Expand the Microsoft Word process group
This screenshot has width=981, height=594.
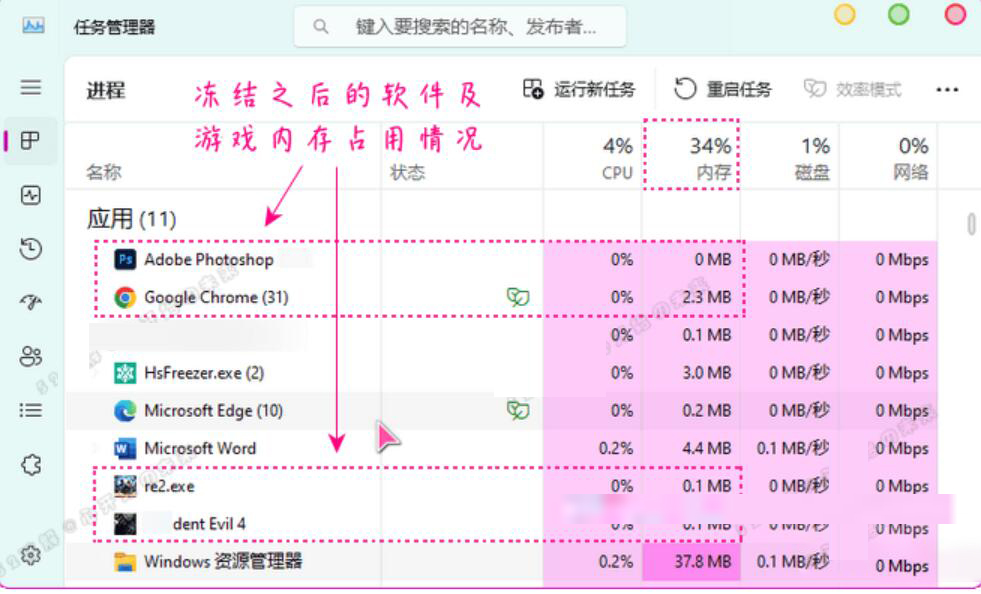tap(97, 448)
